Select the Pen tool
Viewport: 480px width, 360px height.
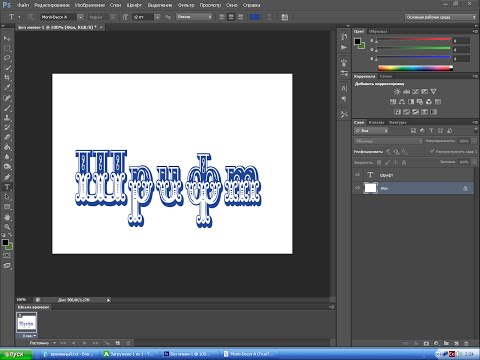[7, 177]
